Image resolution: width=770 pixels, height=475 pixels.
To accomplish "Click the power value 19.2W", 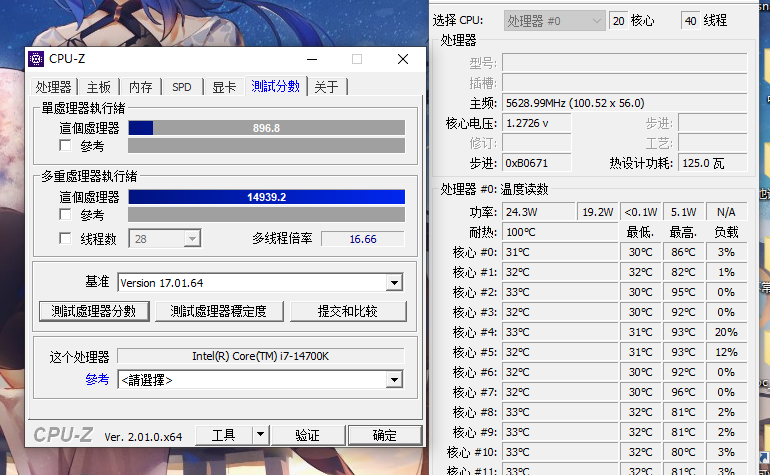I will point(598,212).
